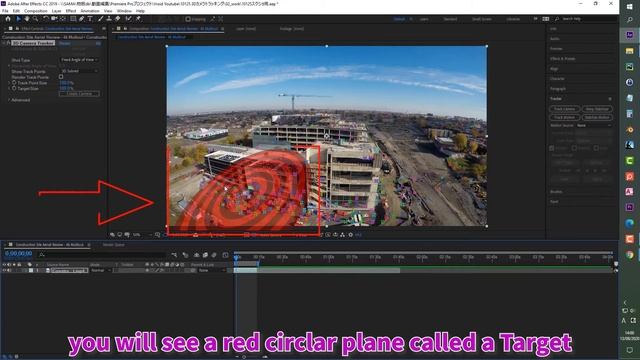Open File Explorer icon in Windows taskbar
The width and height of the screenshot is (640, 360).
tap(629, 51)
